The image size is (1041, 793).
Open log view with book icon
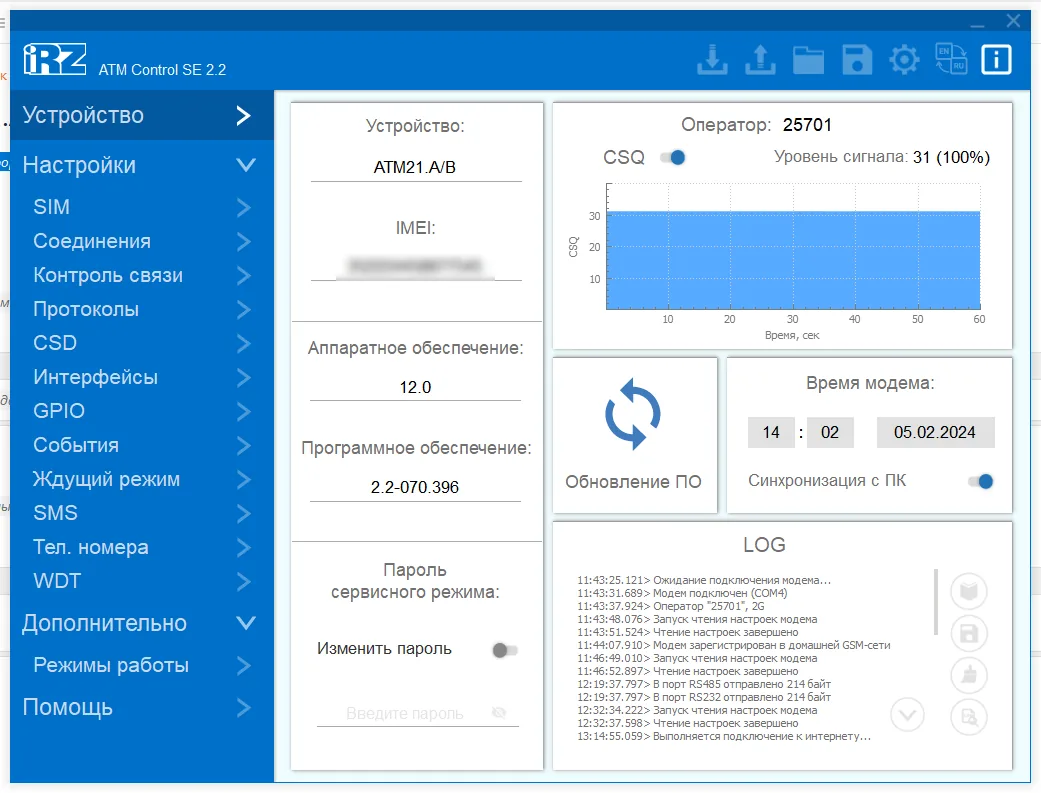click(969, 590)
